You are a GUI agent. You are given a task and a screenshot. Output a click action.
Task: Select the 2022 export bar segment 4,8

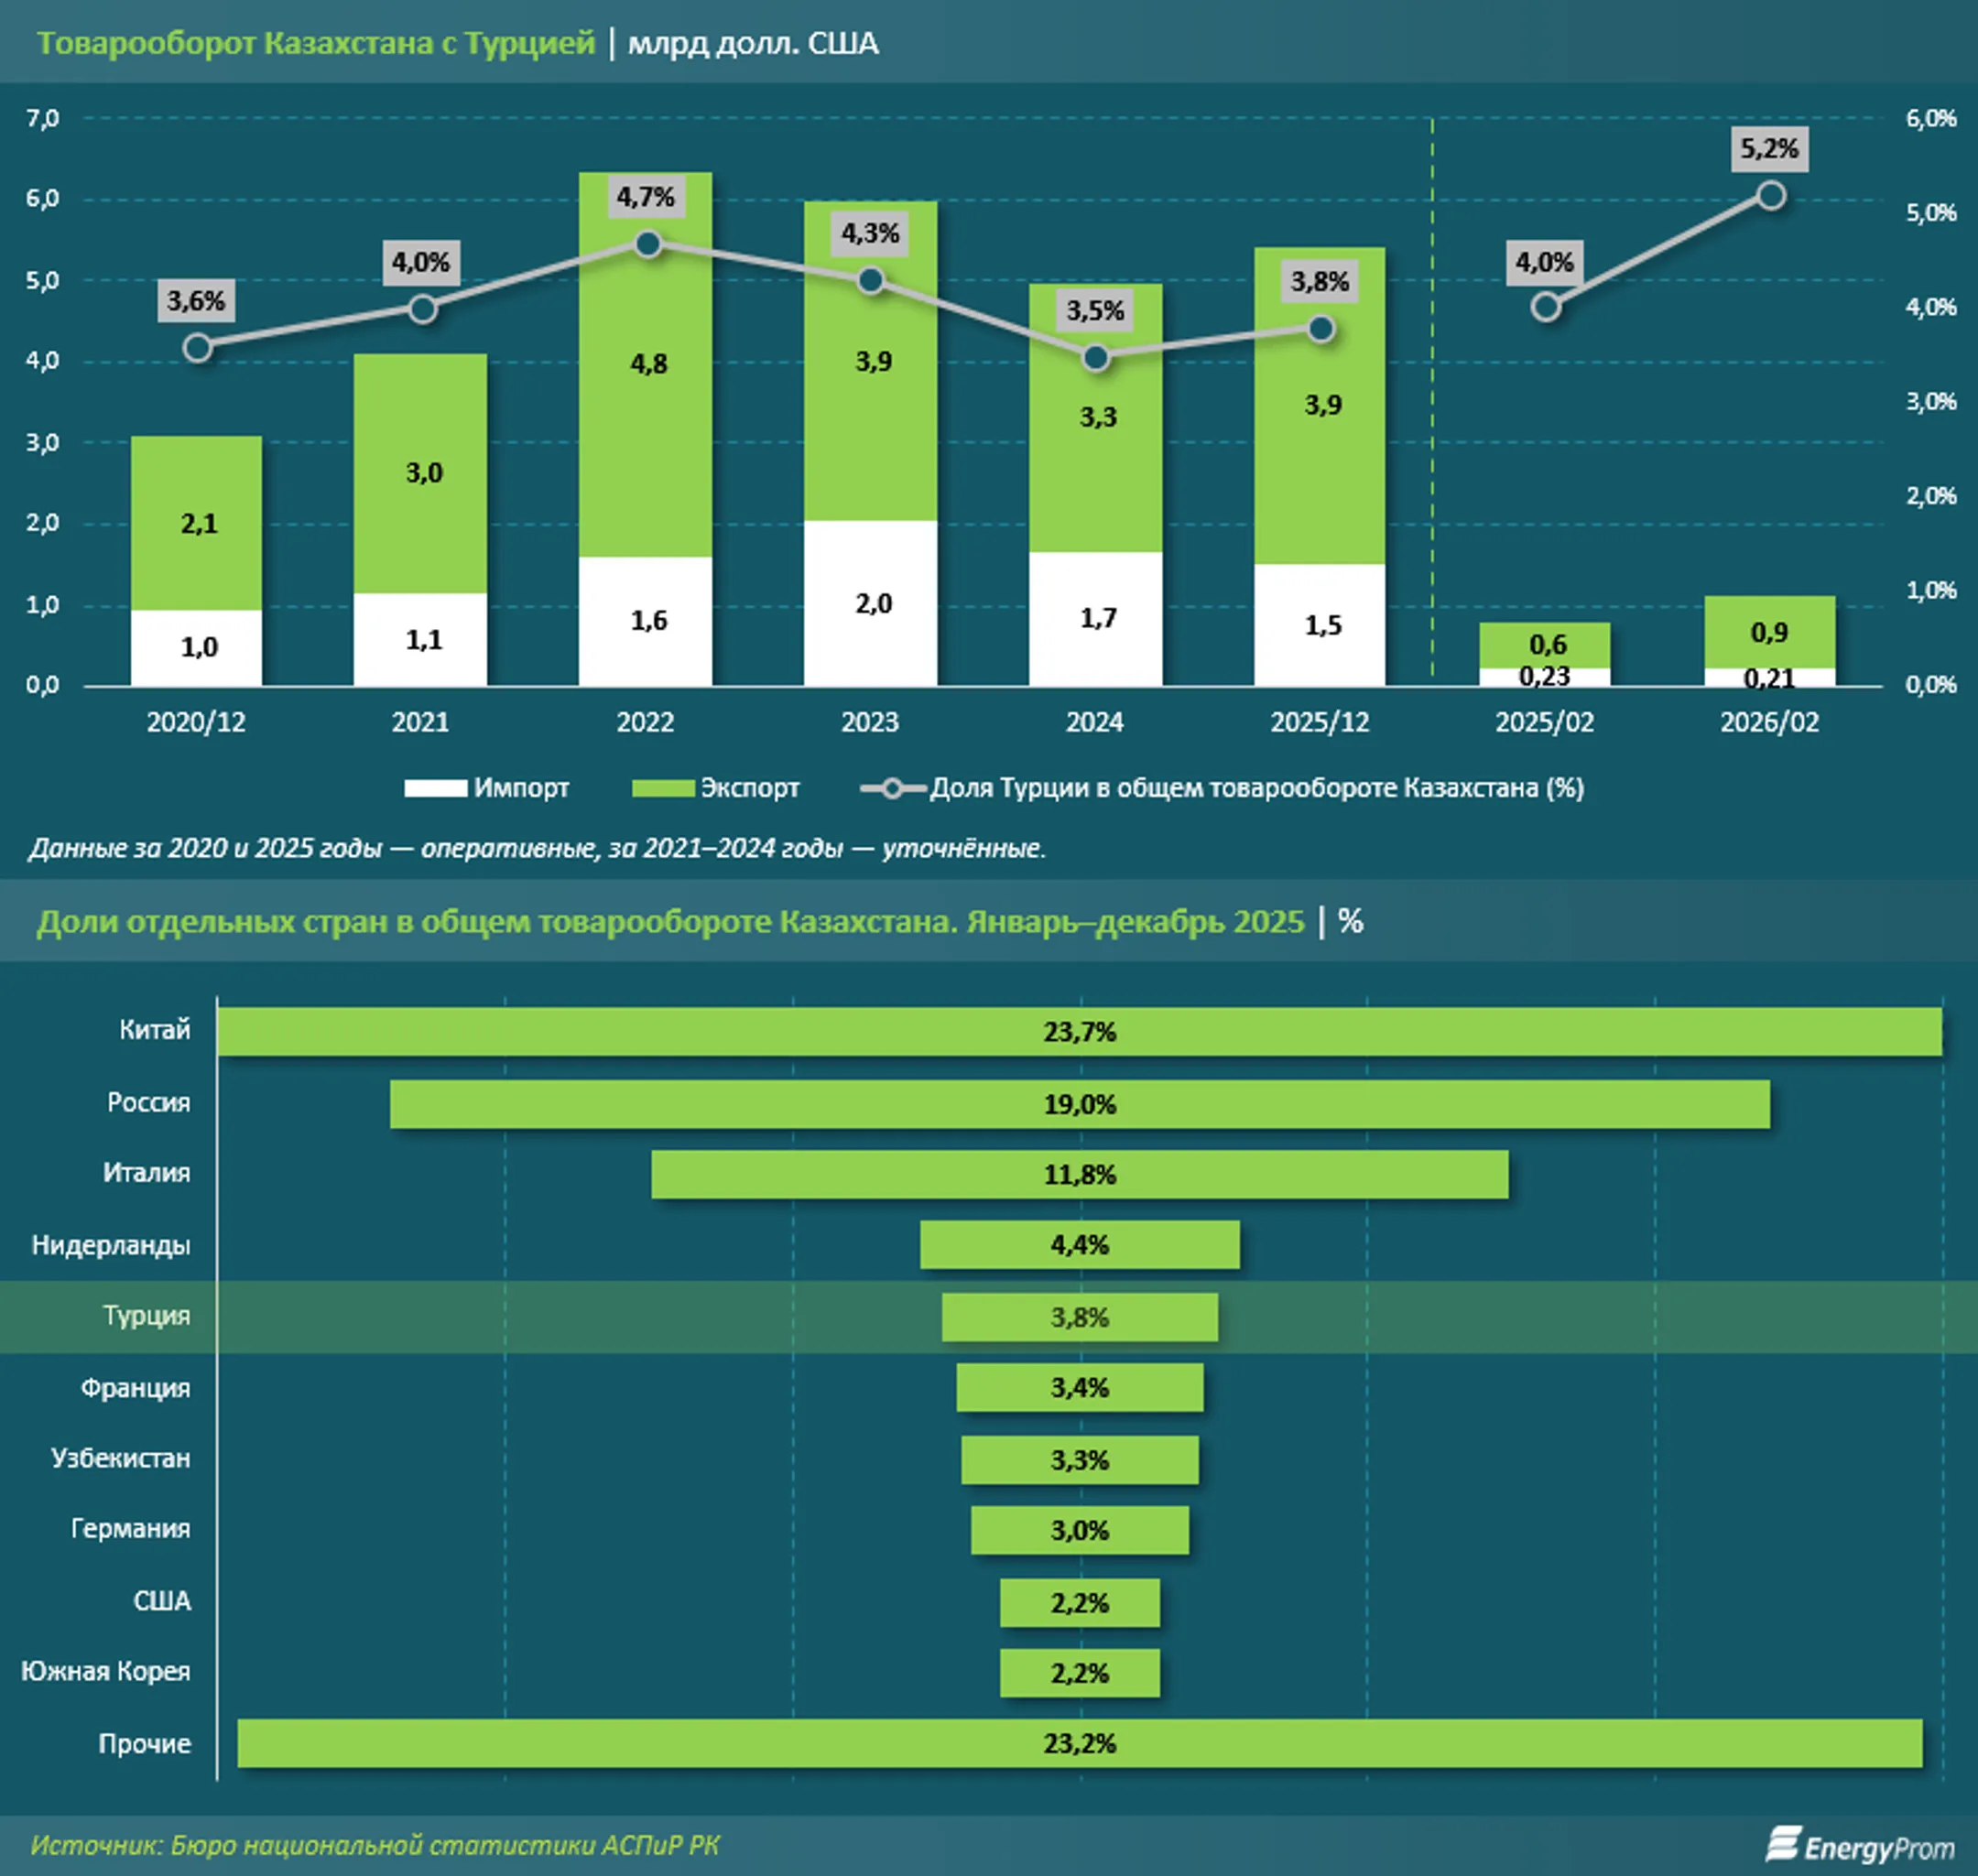[646, 364]
